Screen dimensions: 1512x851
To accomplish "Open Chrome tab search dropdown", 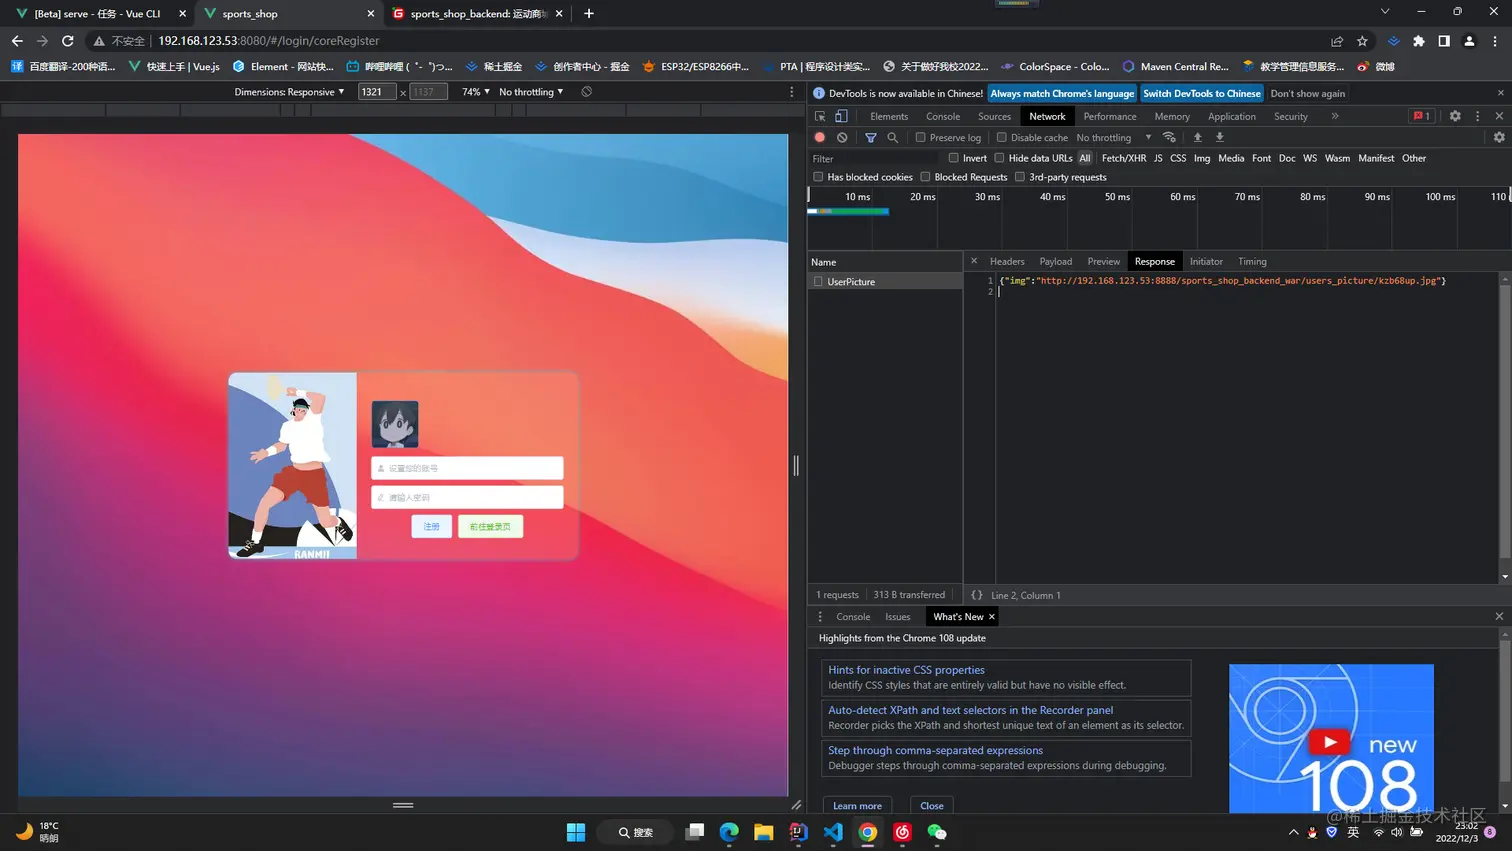I will click(x=1385, y=12).
